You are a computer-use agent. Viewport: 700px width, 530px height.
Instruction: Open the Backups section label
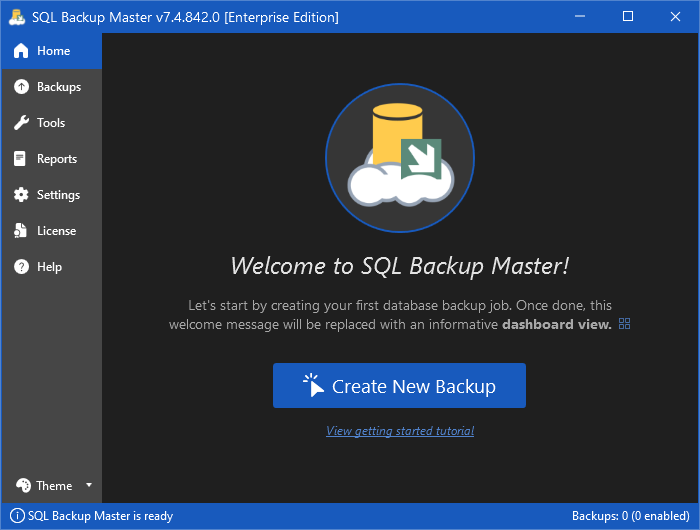59,87
